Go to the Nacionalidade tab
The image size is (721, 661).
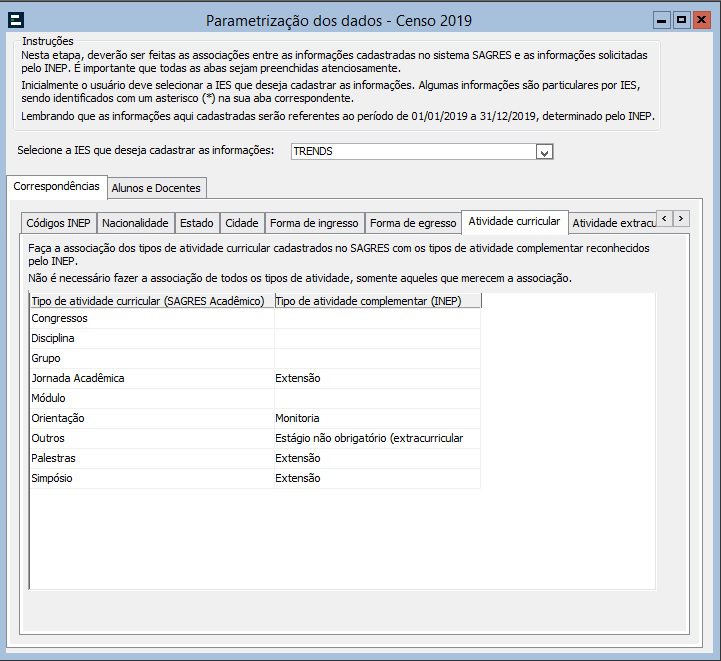[x=136, y=223]
